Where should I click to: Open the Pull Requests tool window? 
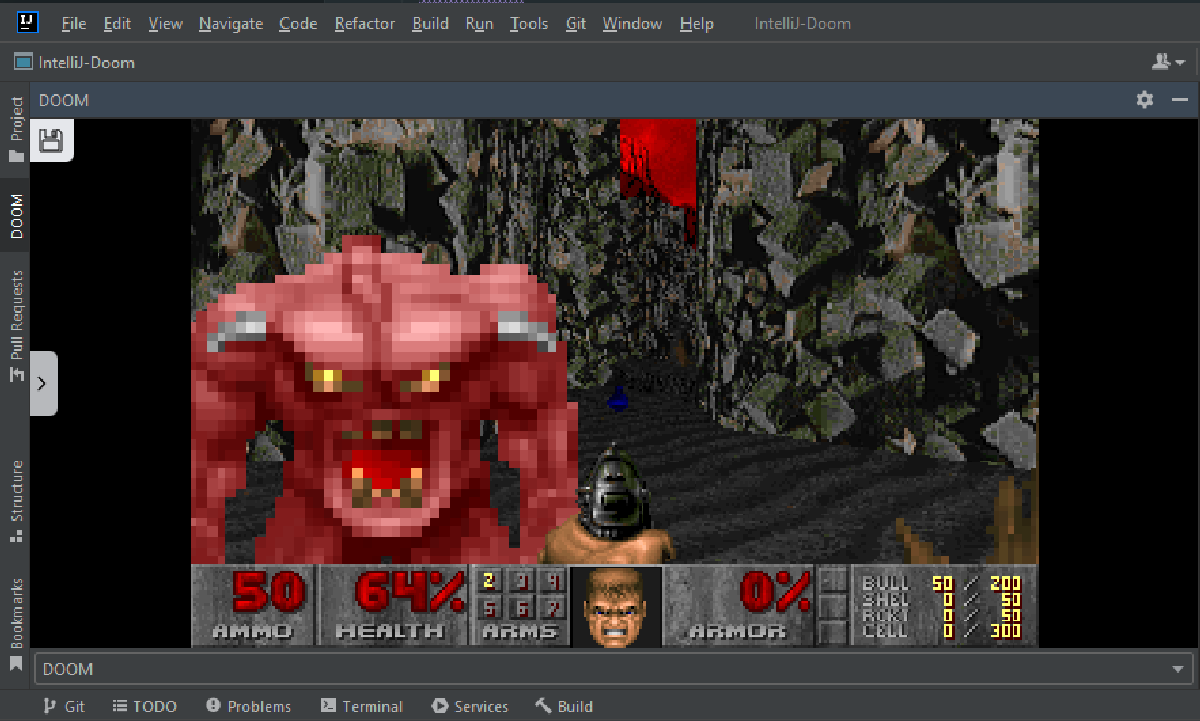(x=16, y=326)
